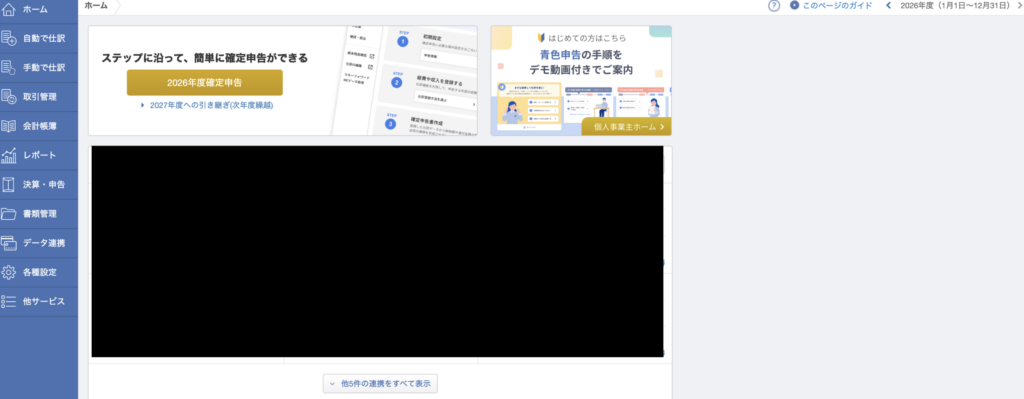This screenshot has height=399, width=1024.
Task: Click the Home house icon in sidebar
Action: coord(8,9)
